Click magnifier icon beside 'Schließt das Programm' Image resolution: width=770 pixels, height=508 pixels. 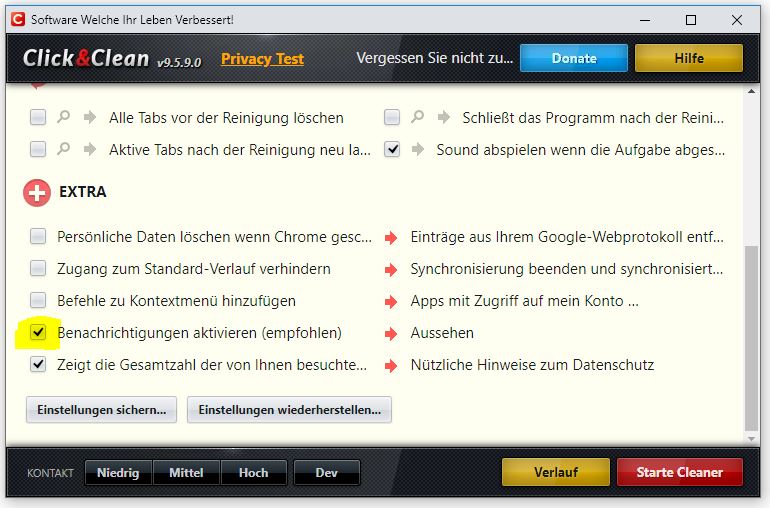(417, 117)
